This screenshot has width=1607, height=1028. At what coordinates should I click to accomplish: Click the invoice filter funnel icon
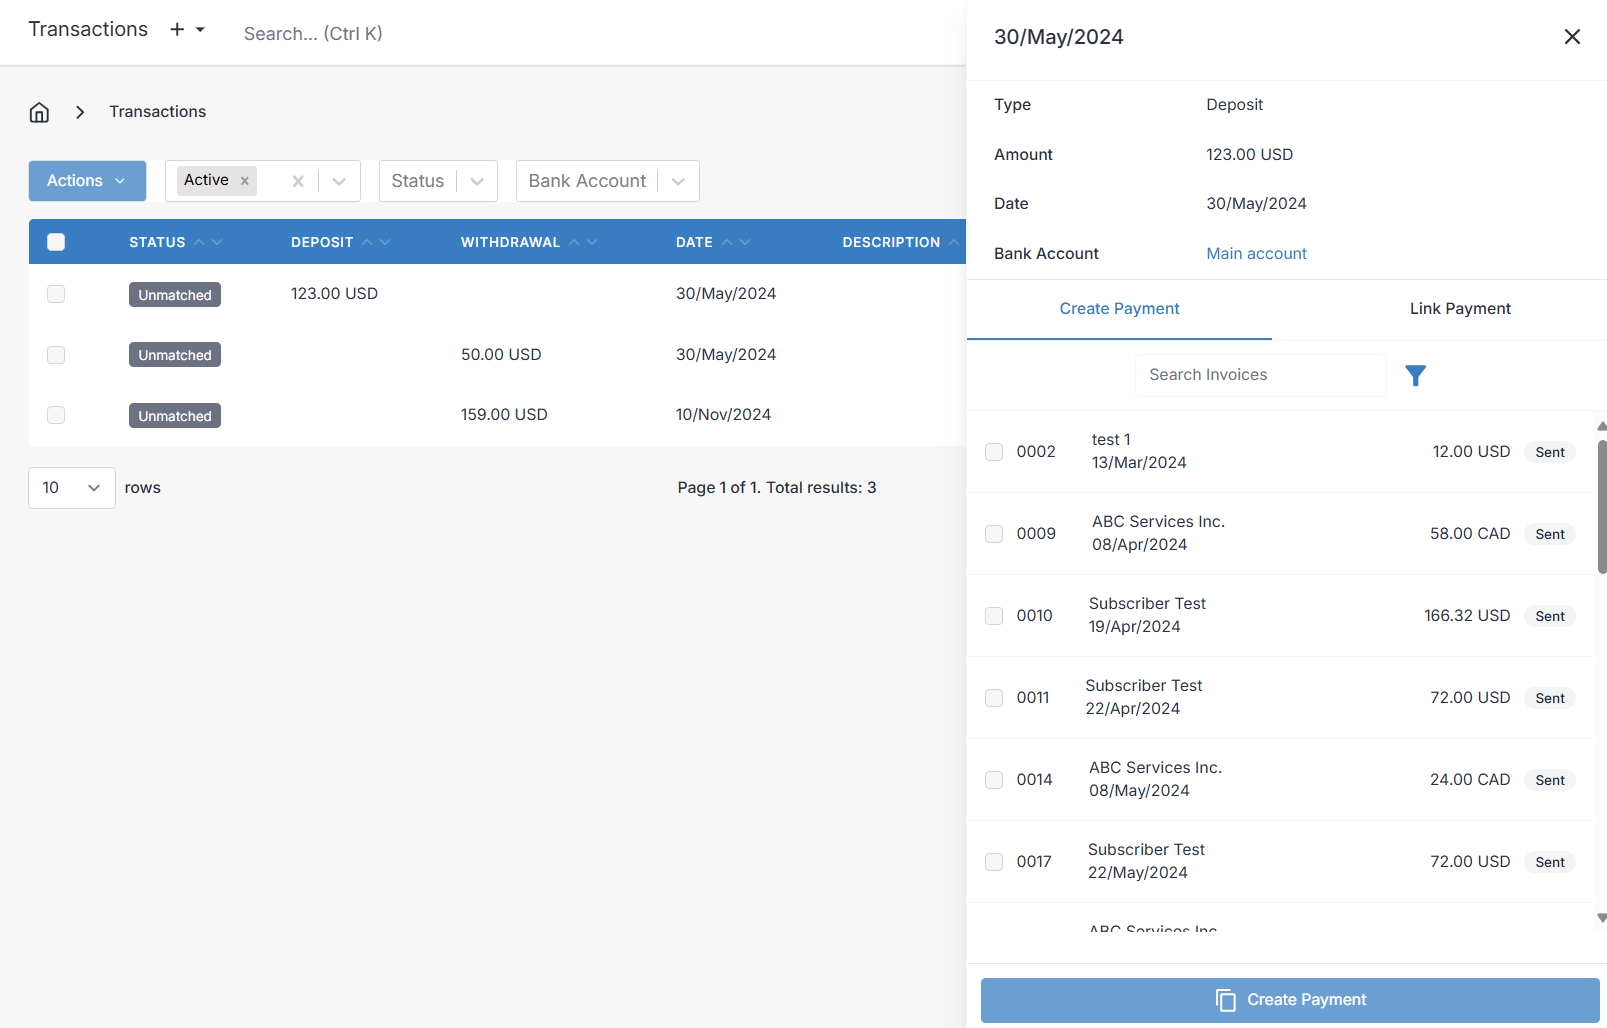tap(1415, 375)
